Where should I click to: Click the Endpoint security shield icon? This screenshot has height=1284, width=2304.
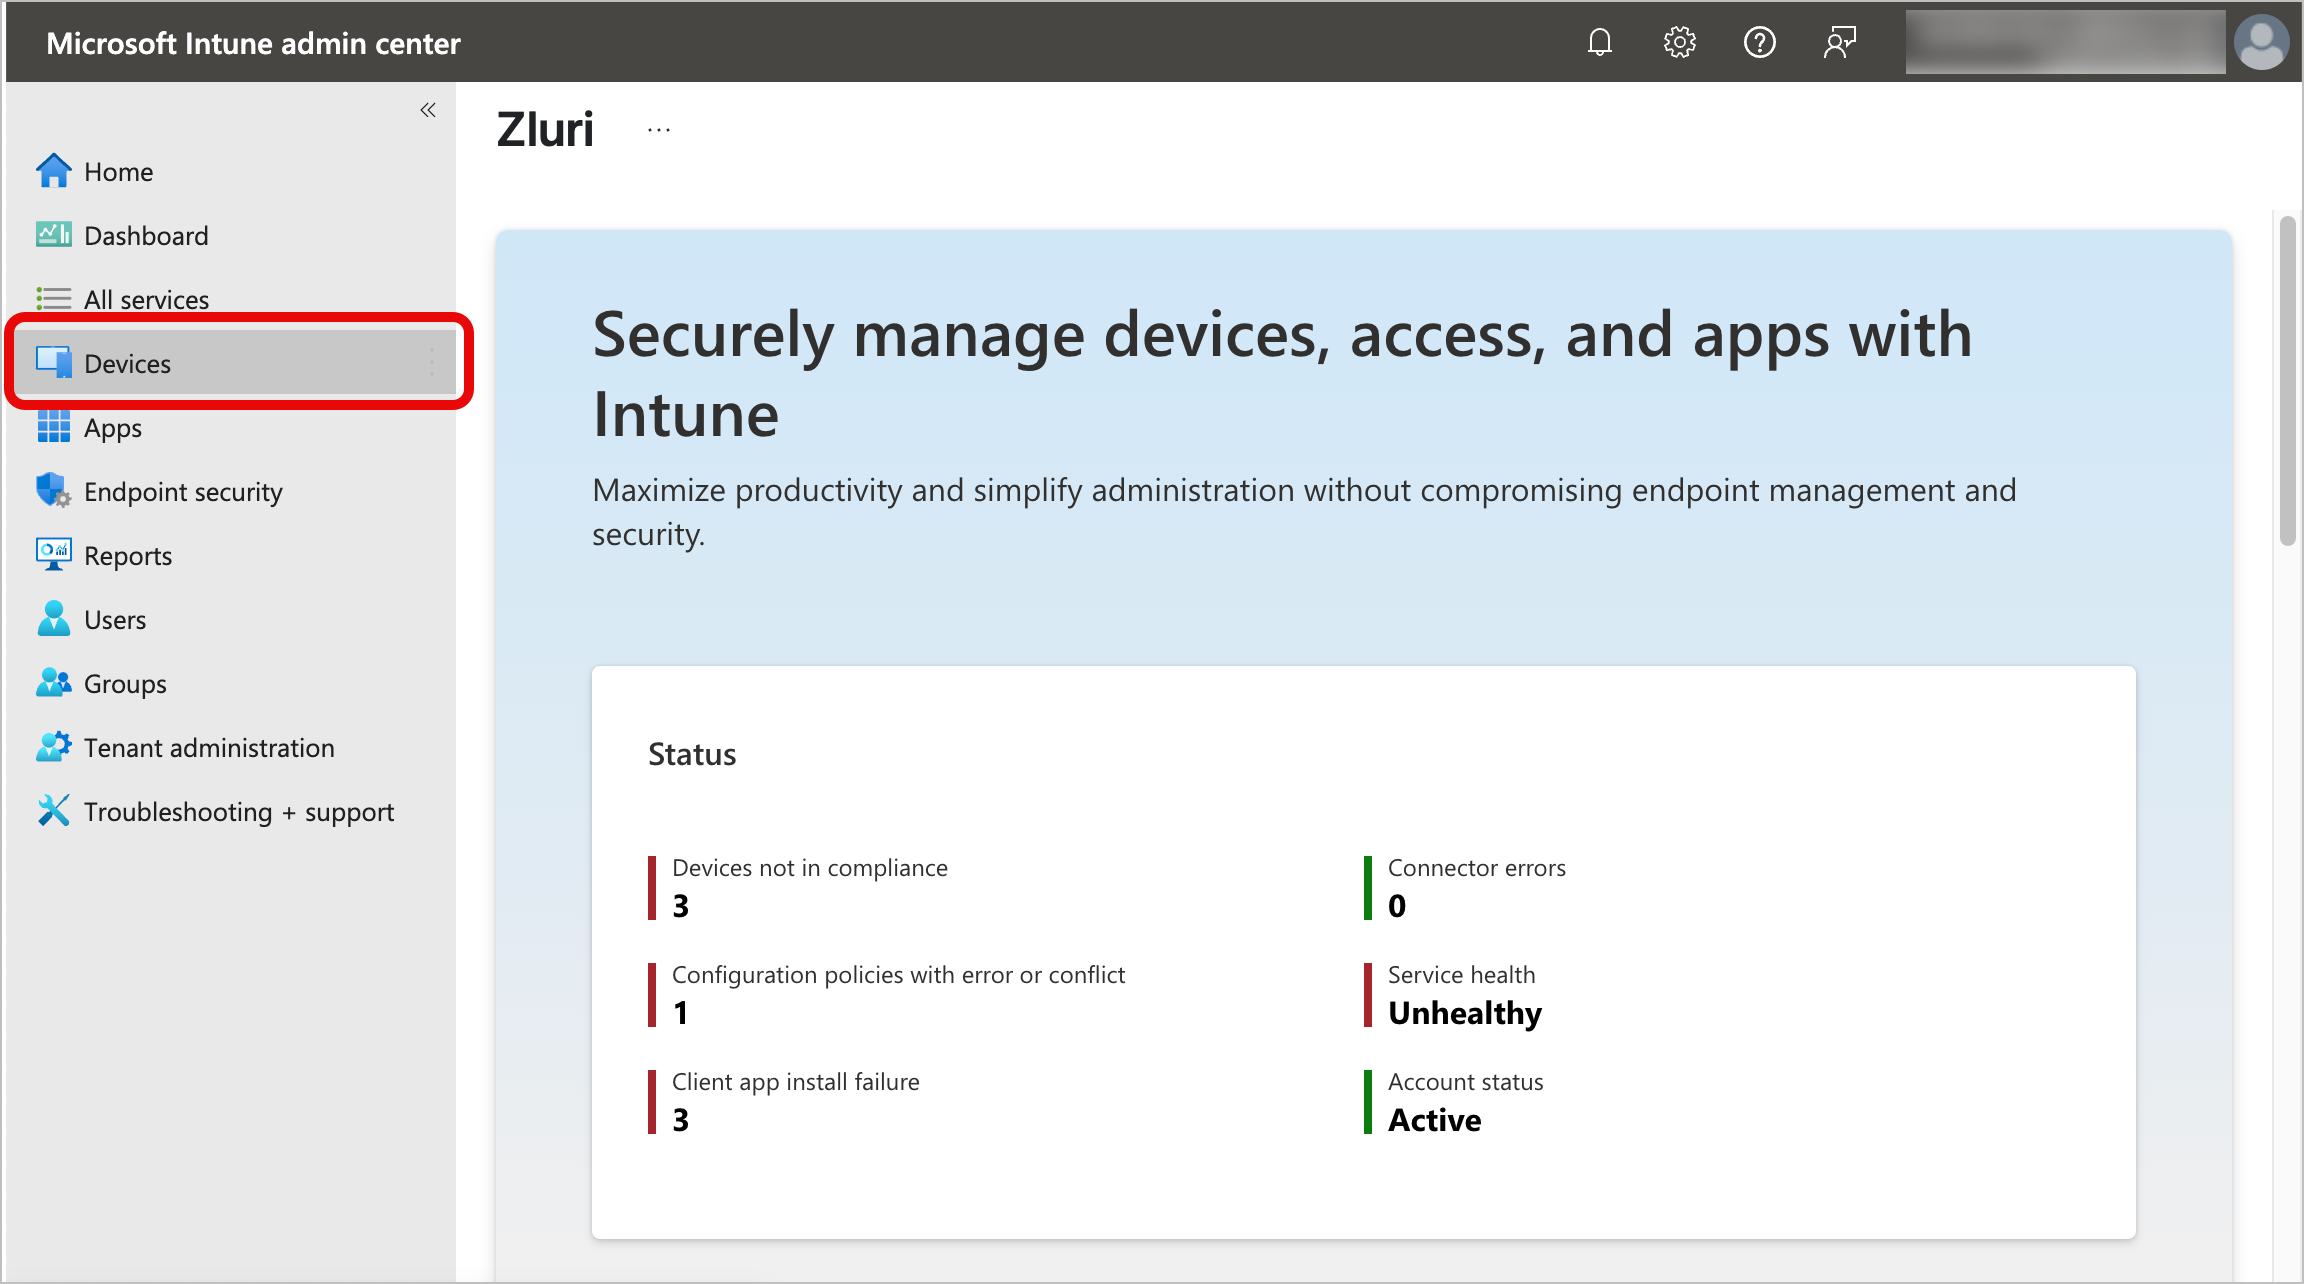tap(53, 491)
